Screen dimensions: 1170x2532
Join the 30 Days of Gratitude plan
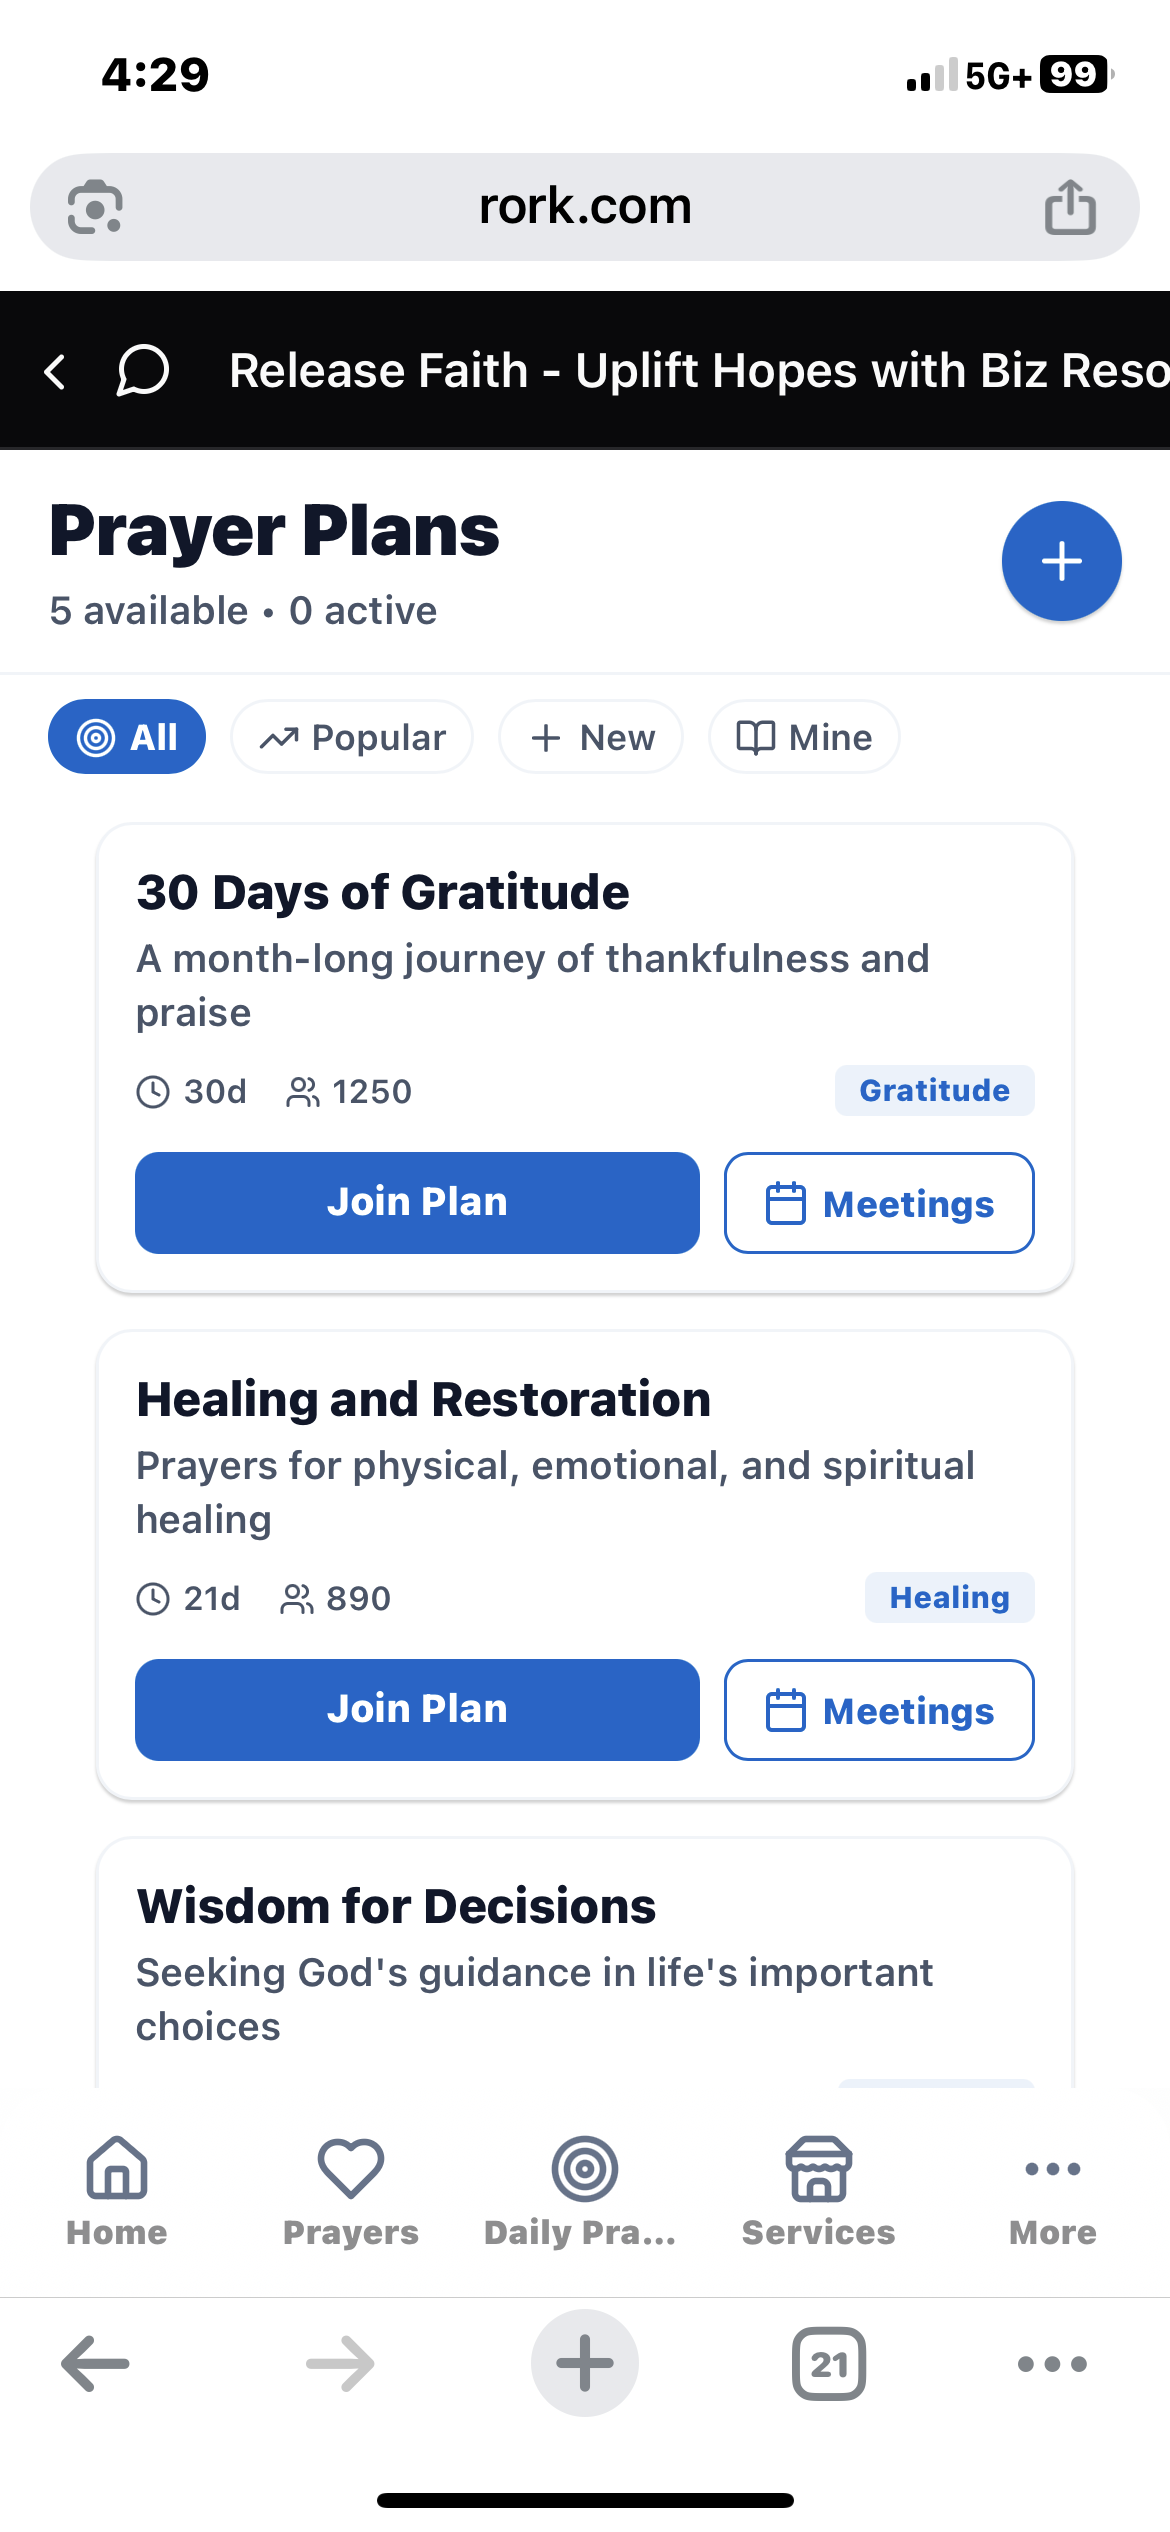coord(417,1202)
